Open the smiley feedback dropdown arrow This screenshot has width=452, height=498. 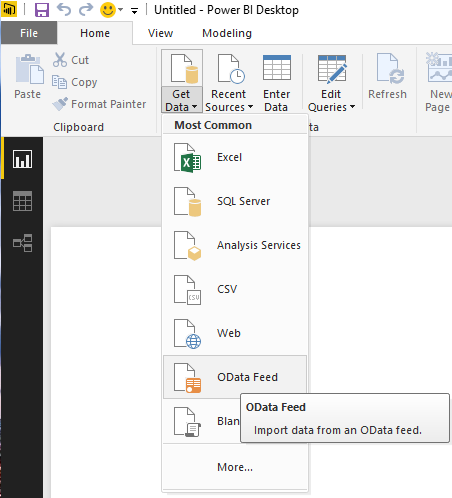coord(121,10)
